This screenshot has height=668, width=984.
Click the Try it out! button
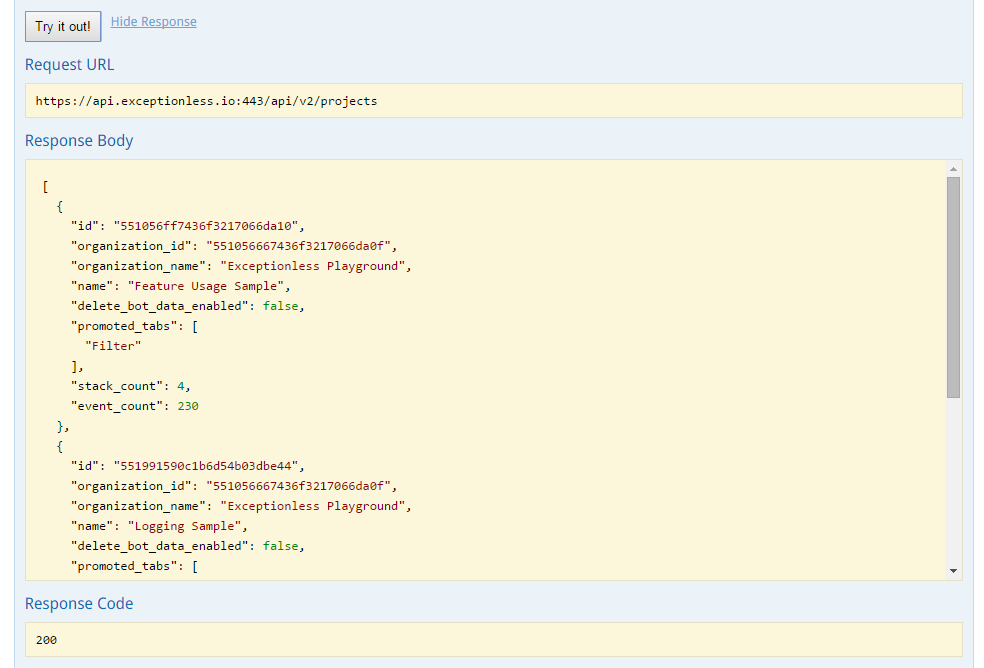pyautogui.click(x=63, y=26)
